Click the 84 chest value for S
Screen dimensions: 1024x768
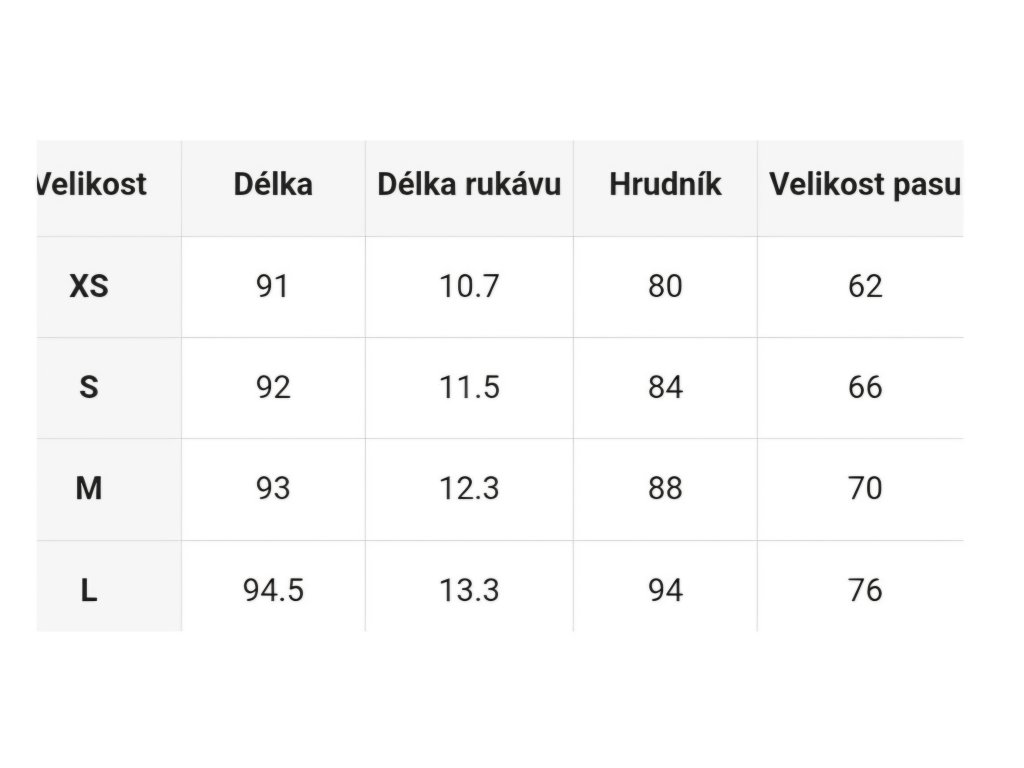pos(665,387)
